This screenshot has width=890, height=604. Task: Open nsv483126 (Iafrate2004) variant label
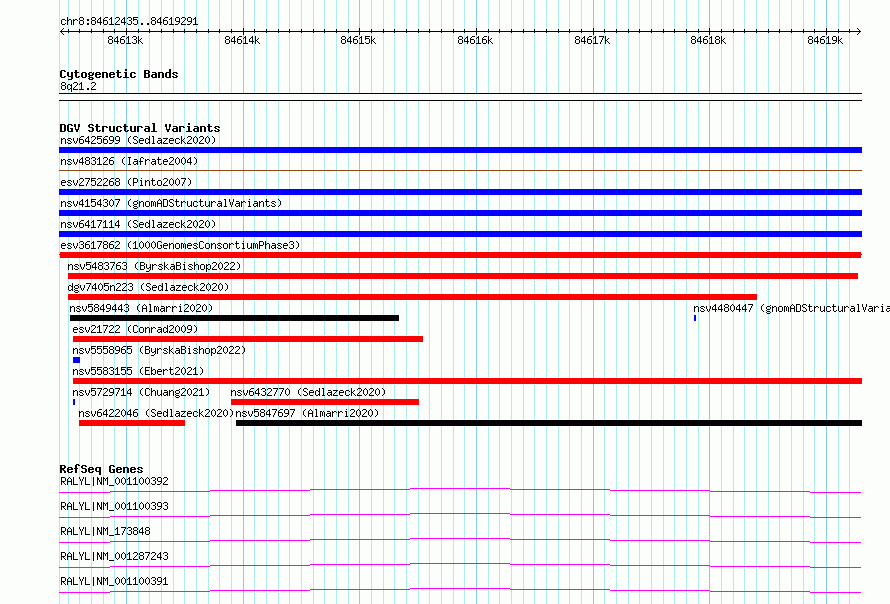(129, 161)
